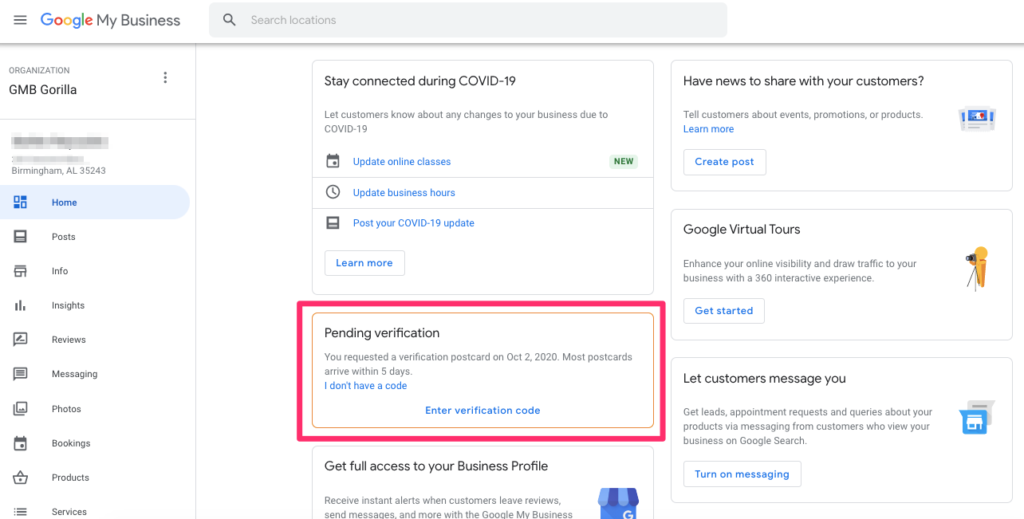1024x519 pixels.
Task: Click the Reviews sidebar icon
Action: (20, 339)
